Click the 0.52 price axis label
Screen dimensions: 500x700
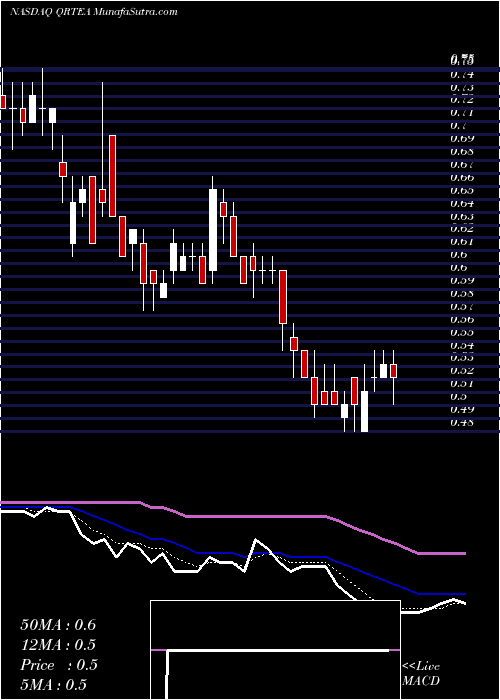click(462, 371)
